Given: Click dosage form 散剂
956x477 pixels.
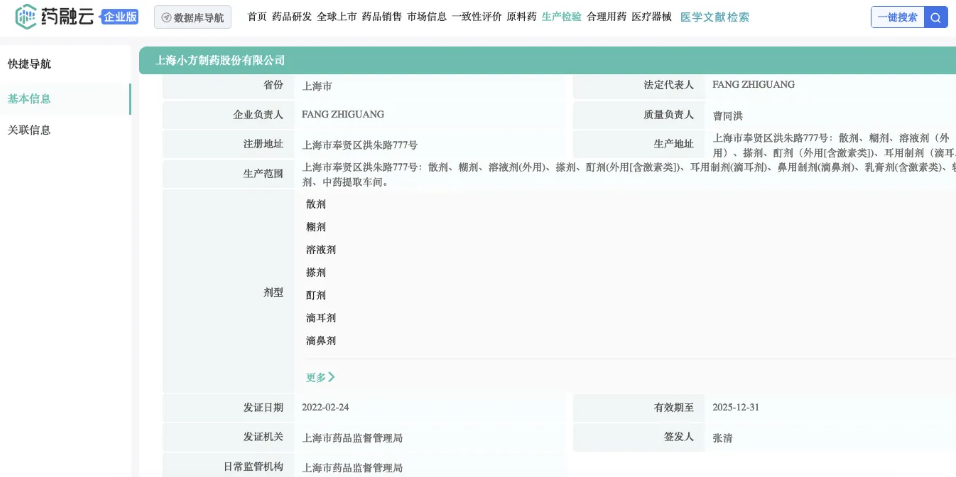Looking at the screenshot, I should (x=316, y=204).
